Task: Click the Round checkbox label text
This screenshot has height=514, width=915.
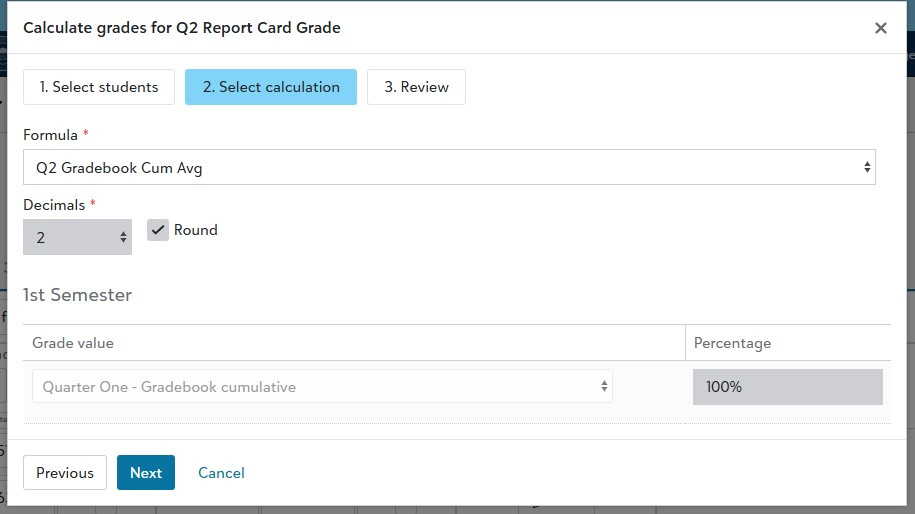Action: coord(195,230)
